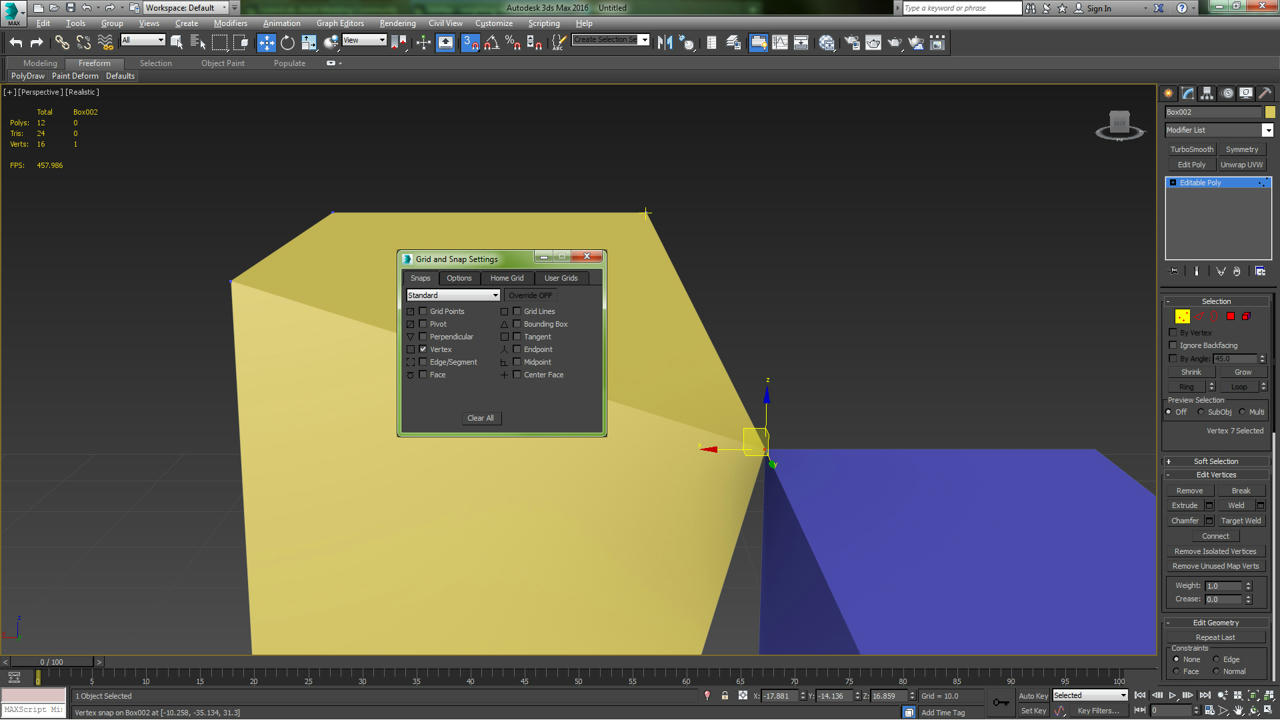This screenshot has width=1280, height=720.
Task: Enable the Endpoint snap checkbox
Action: pos(517,349)
